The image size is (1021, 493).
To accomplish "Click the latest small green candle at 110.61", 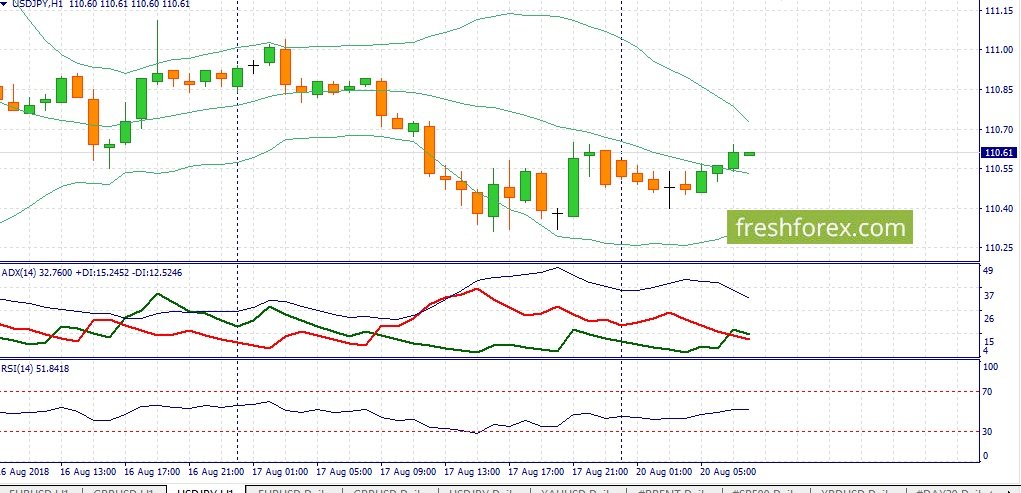I will click(749, 154).
